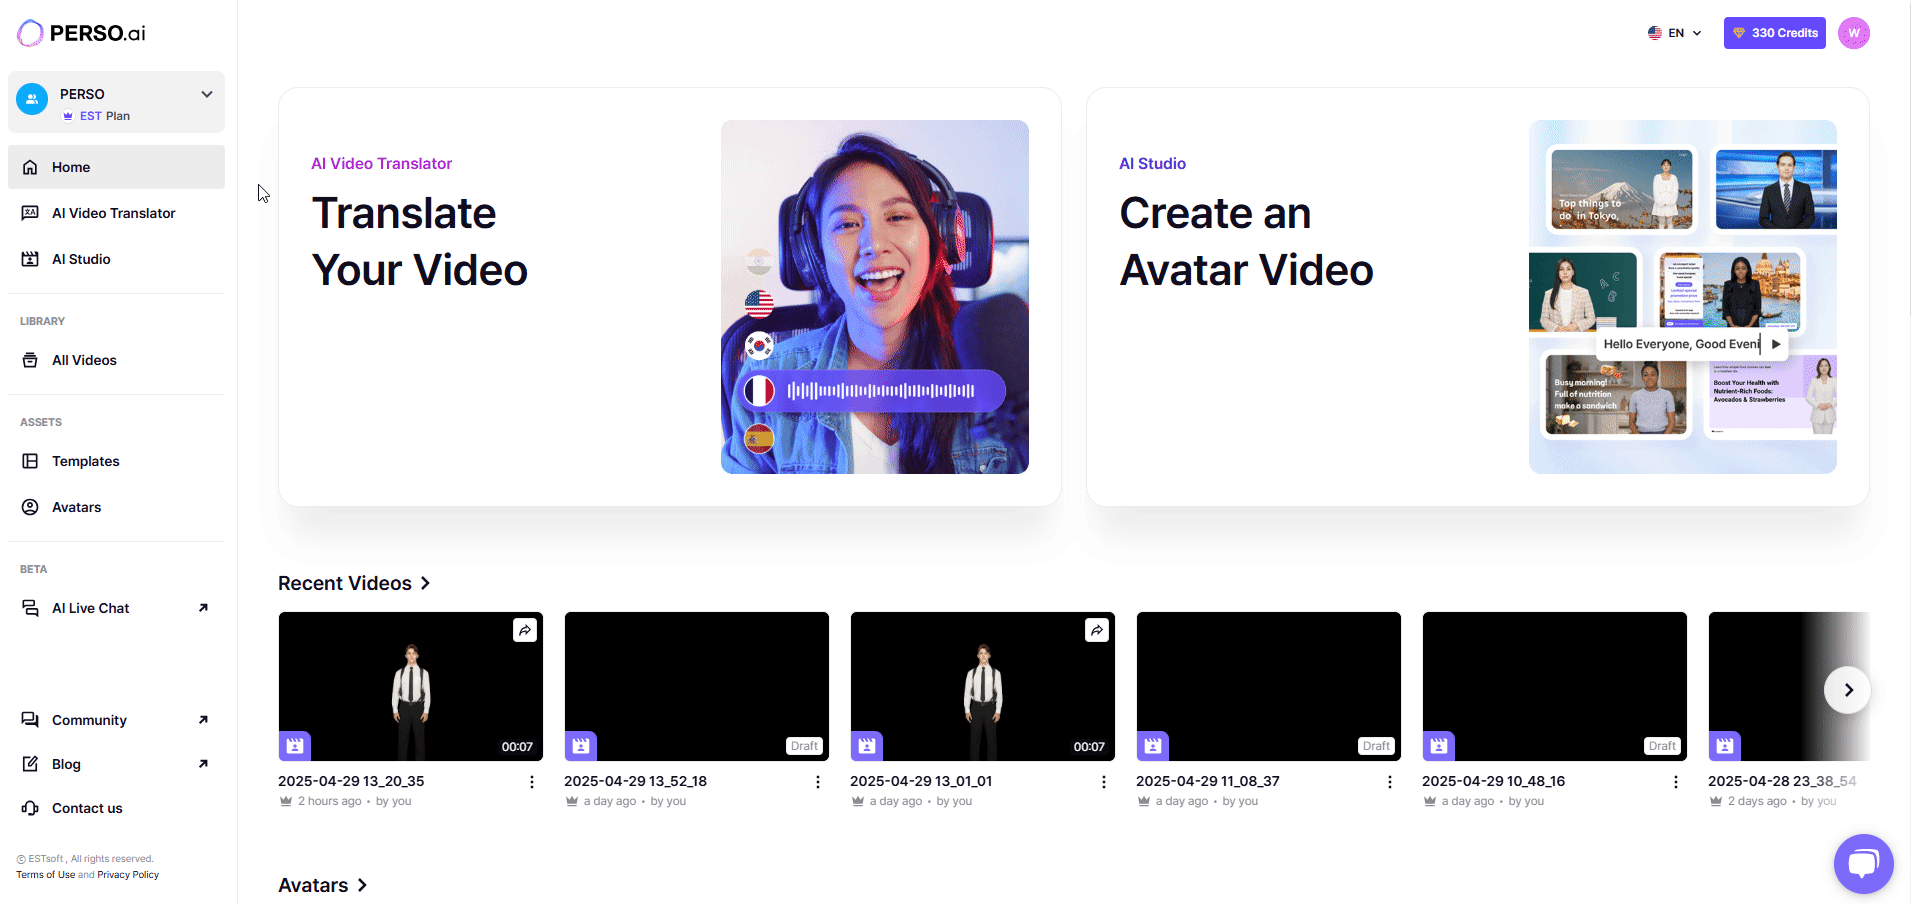Viewport: 1911px width, 904px height.
Task: Open the chat support bubble
Action: tap(1864, 864)
